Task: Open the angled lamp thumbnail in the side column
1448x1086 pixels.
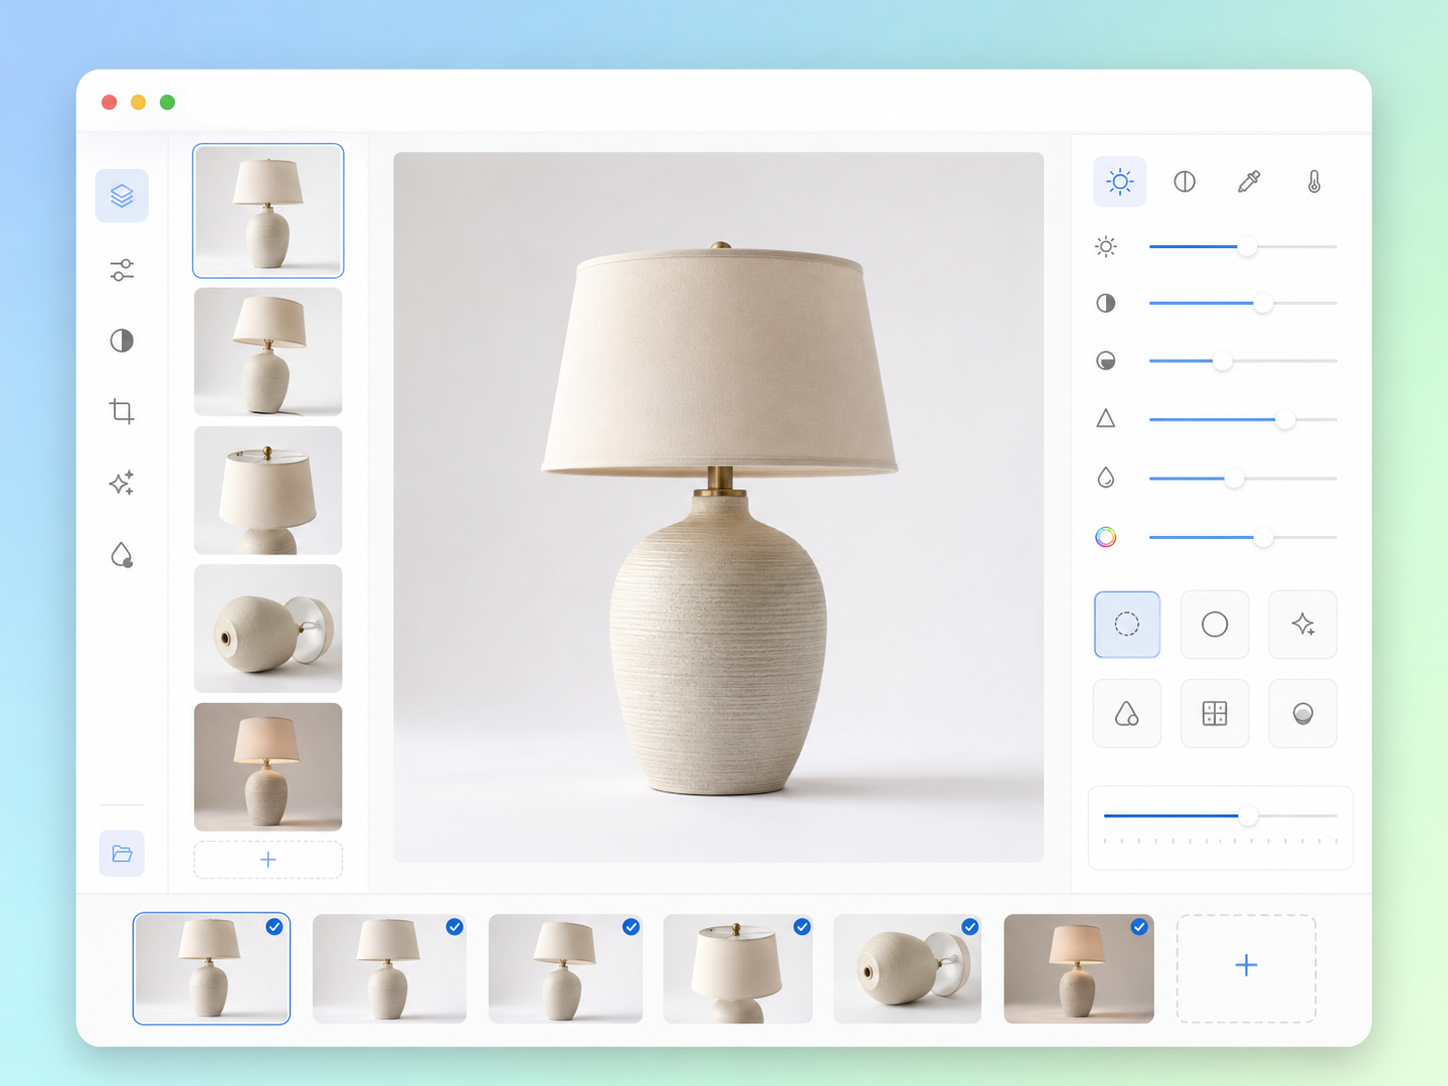Action: [268, 352]
